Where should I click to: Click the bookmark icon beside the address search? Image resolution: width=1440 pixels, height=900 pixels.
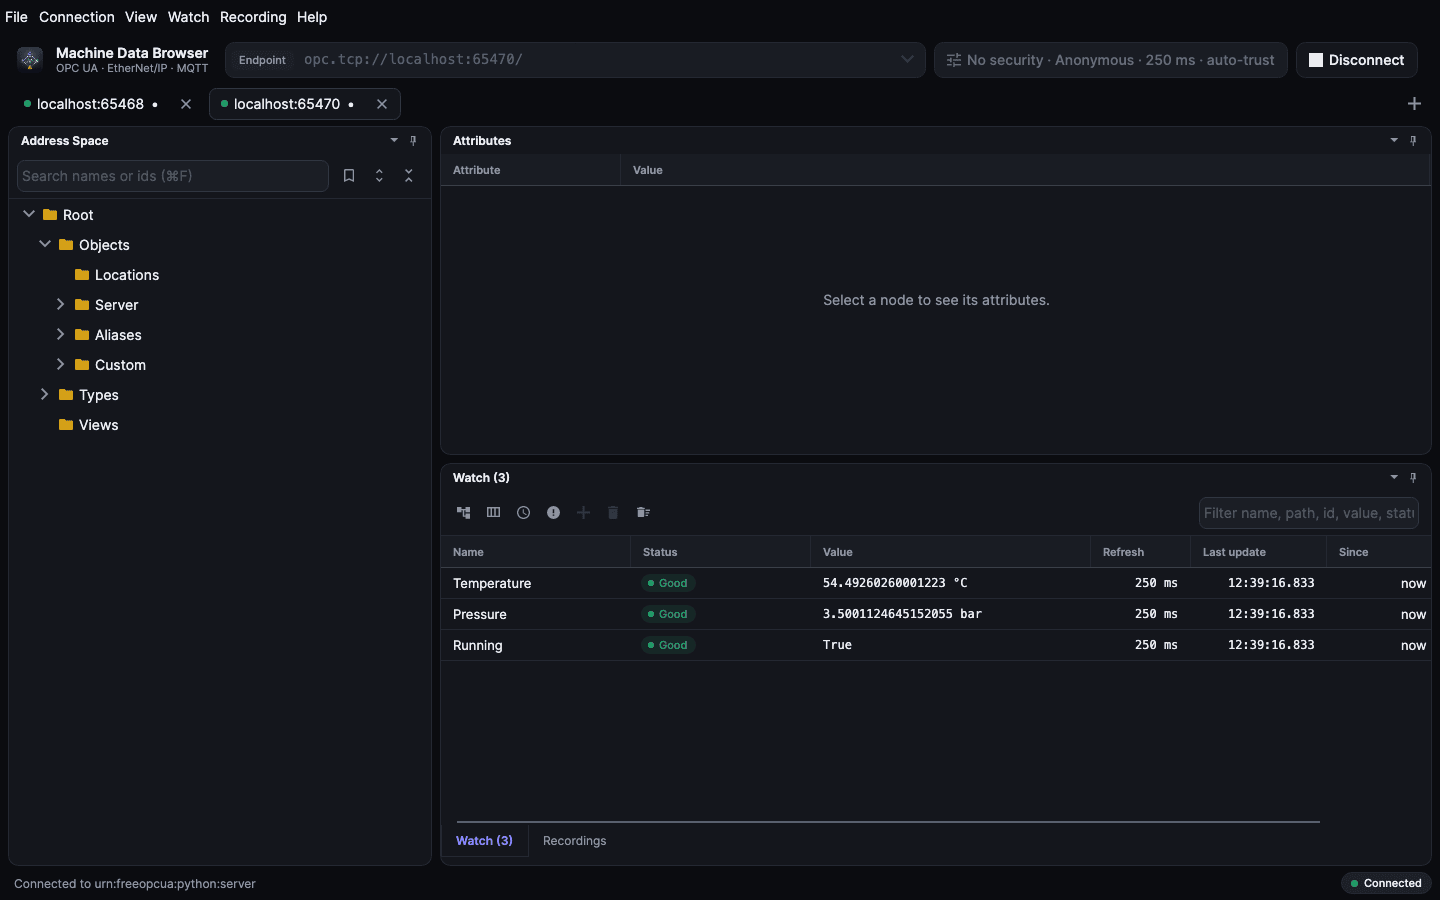click(349, 176)
